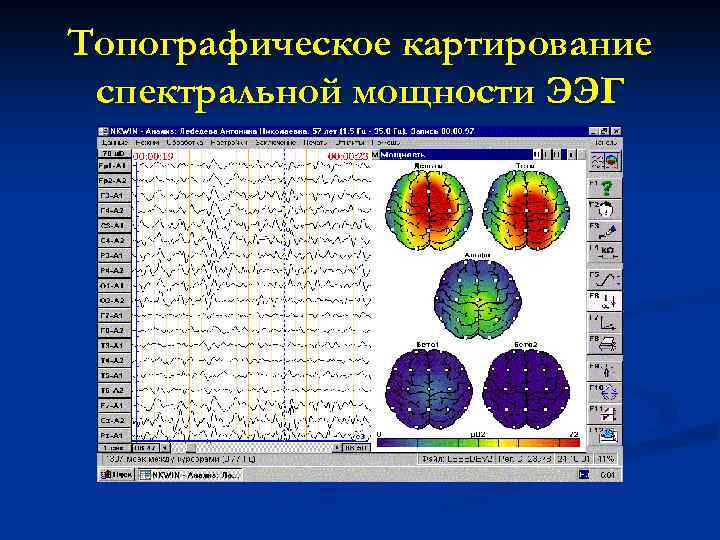
Task: Select the T4-A2 channel button
Action: [114, 360]
